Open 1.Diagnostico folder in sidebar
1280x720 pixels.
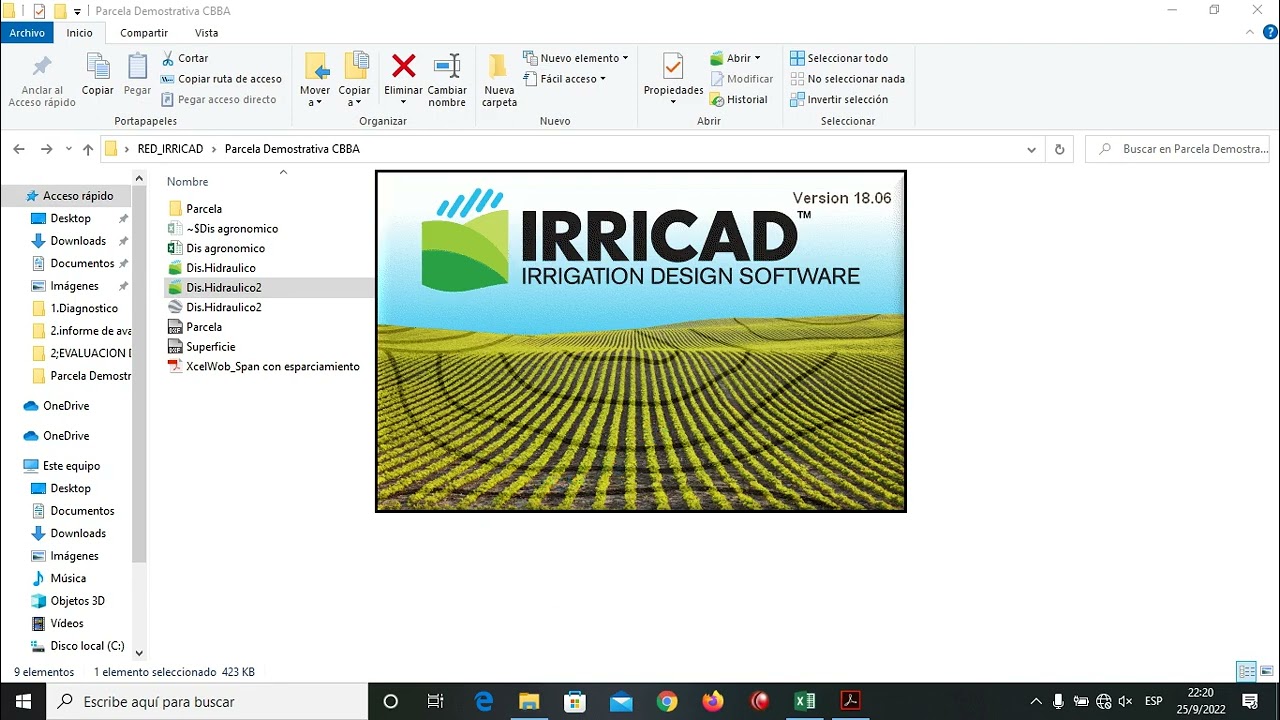coord(84,308)
